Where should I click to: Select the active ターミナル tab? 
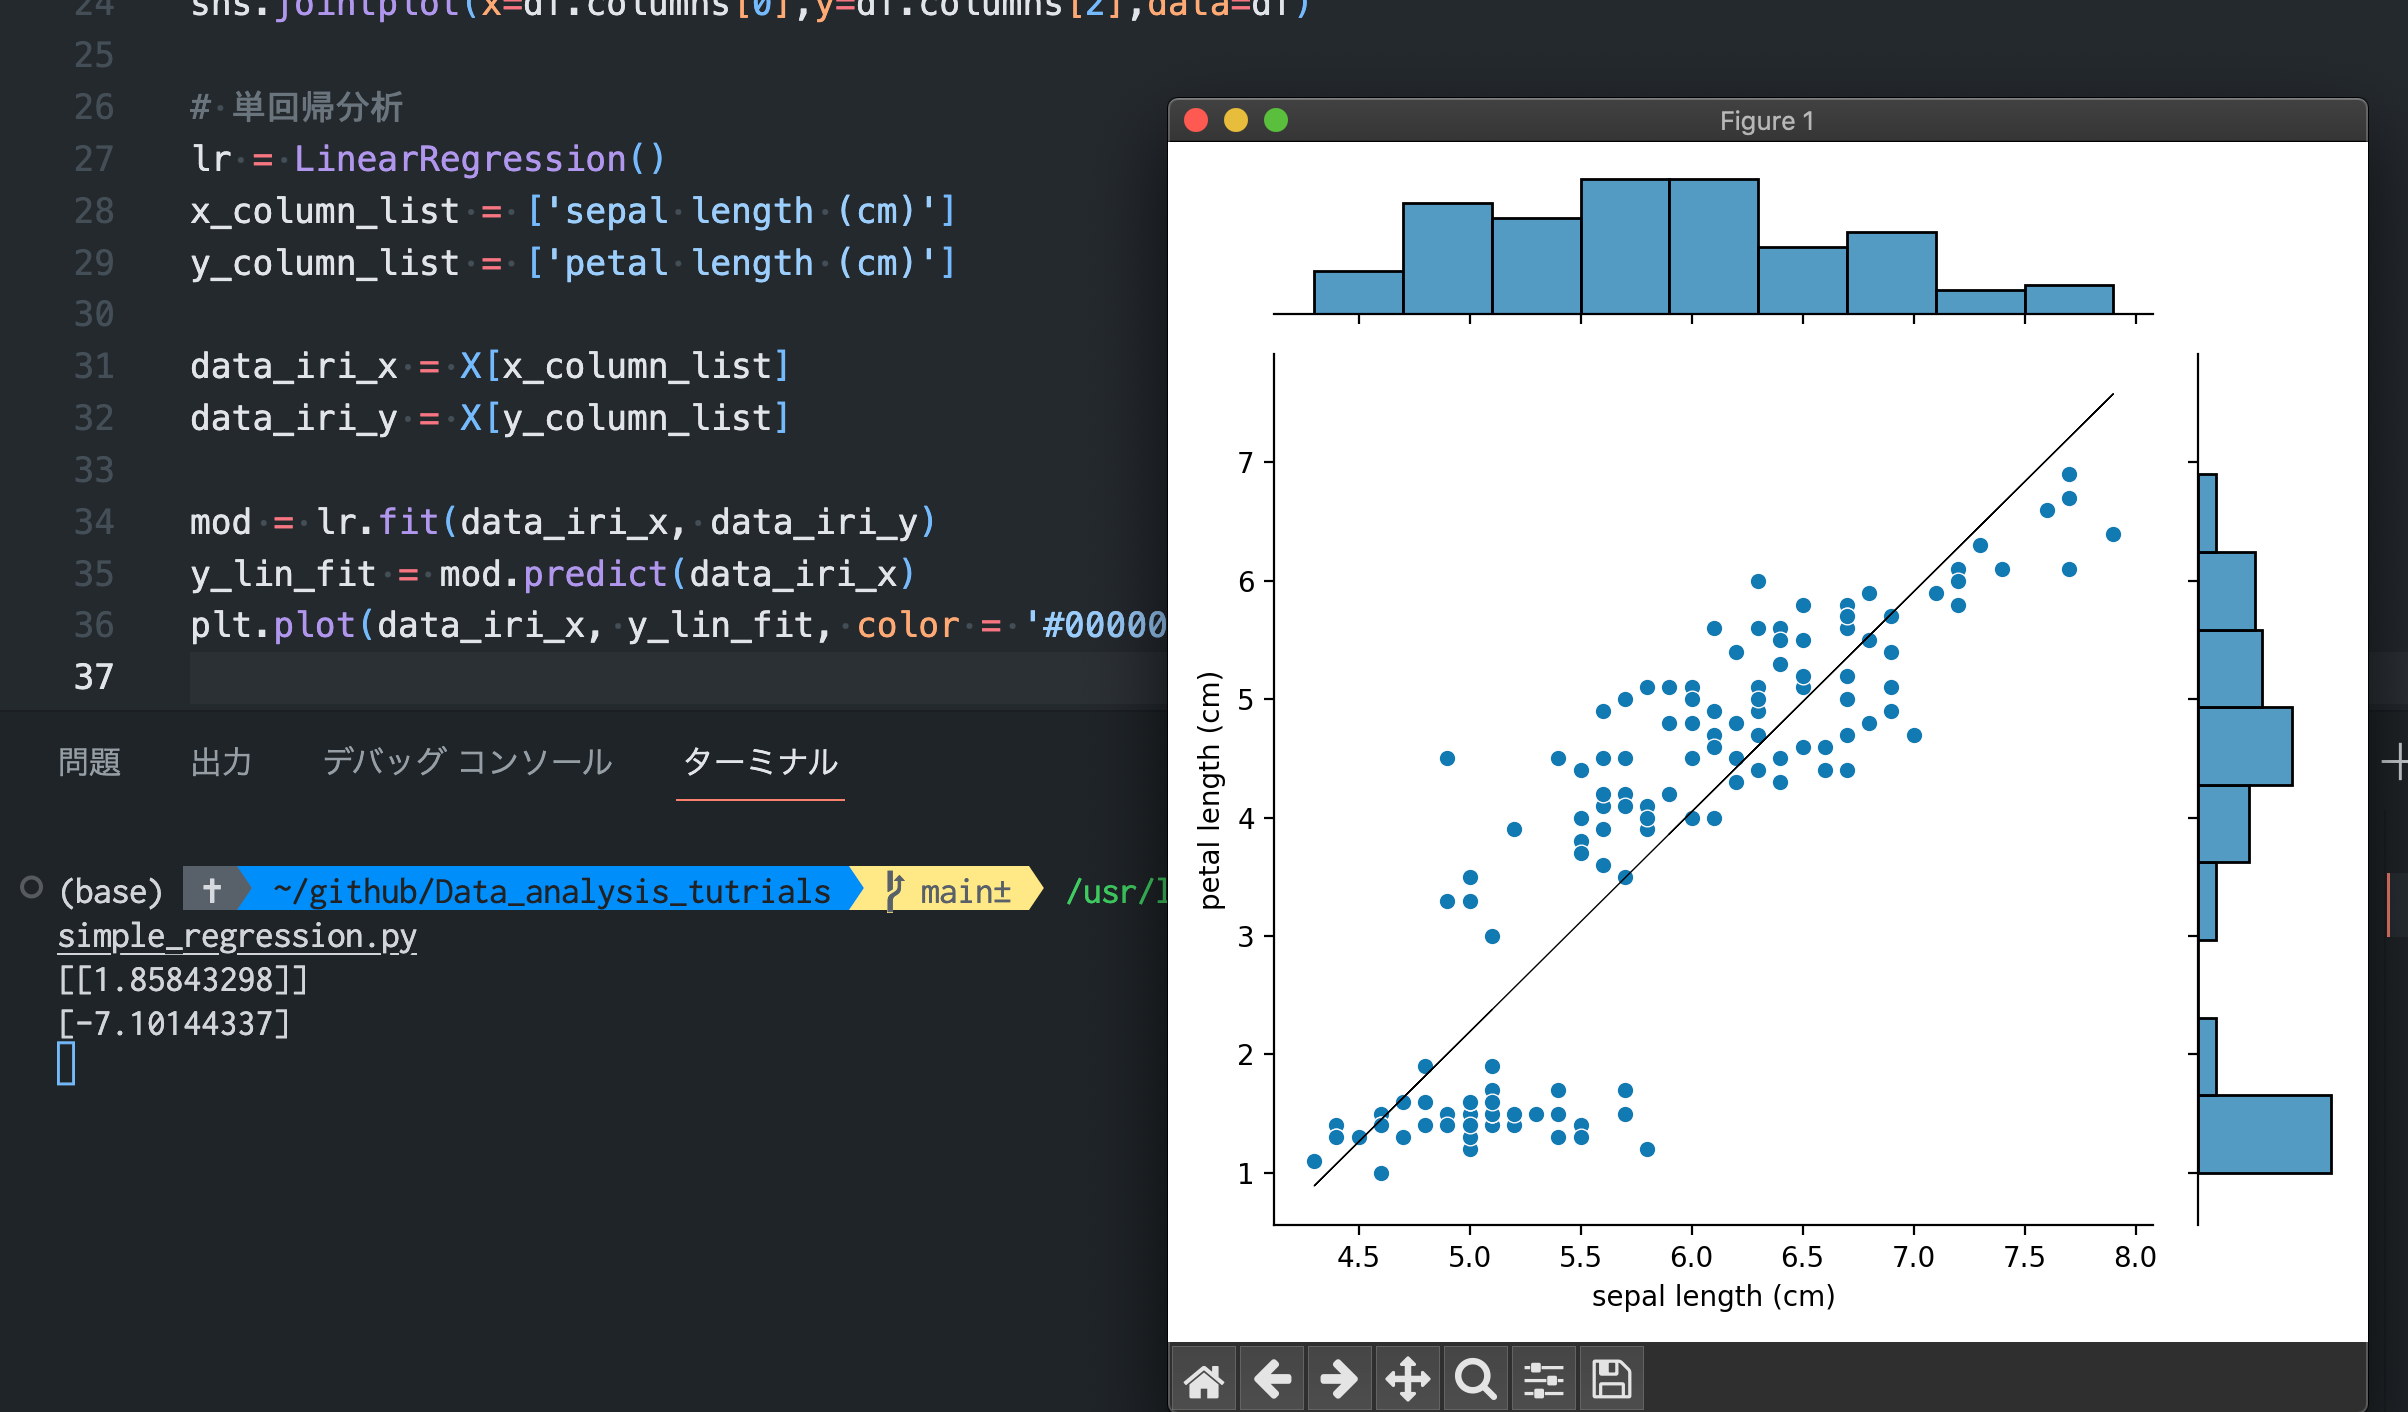(760, 762)
